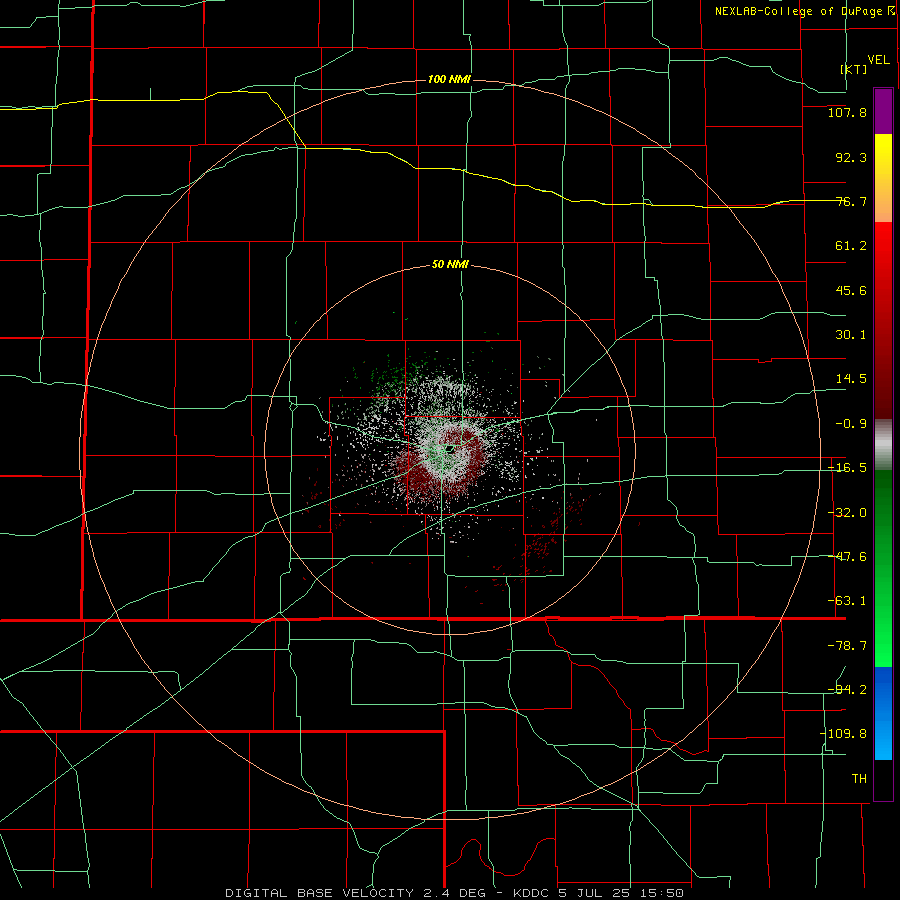Viewport: 900px width, 900px height.
Task: Click the NEXLAB-College of DuPage label
Action: coord(800,11)
